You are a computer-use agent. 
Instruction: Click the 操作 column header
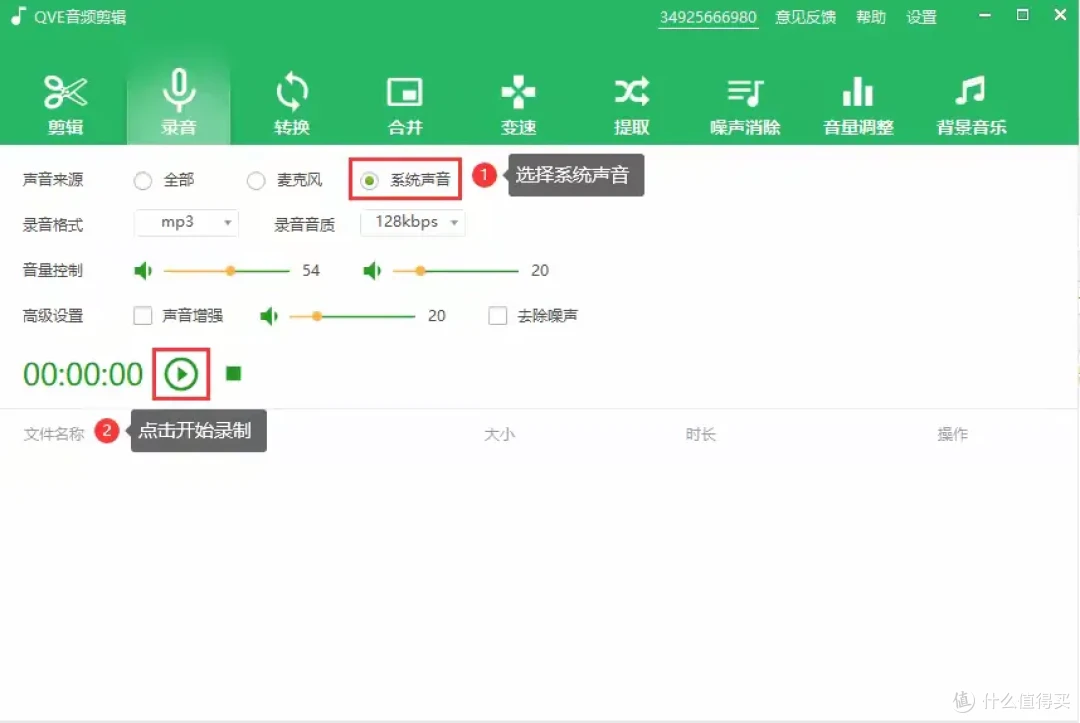click(953, 434)
